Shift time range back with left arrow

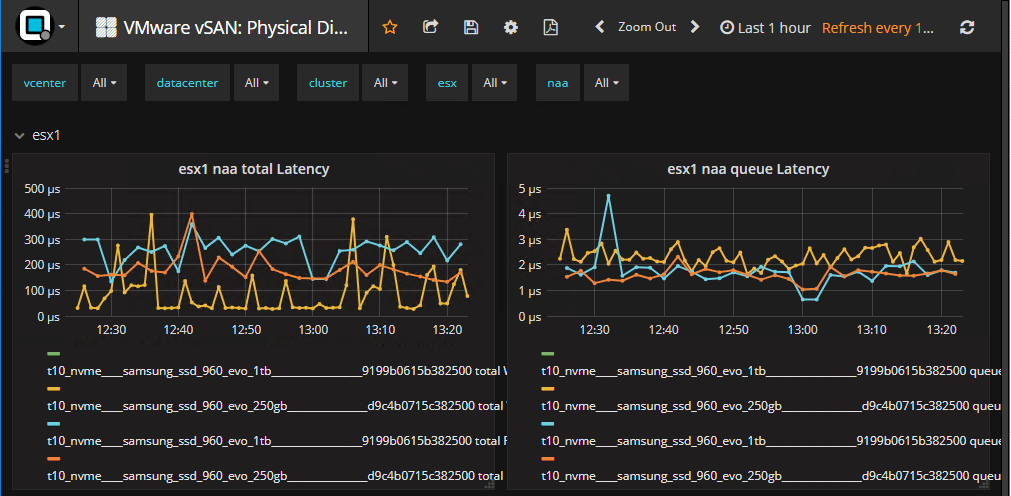click(600, 27)
